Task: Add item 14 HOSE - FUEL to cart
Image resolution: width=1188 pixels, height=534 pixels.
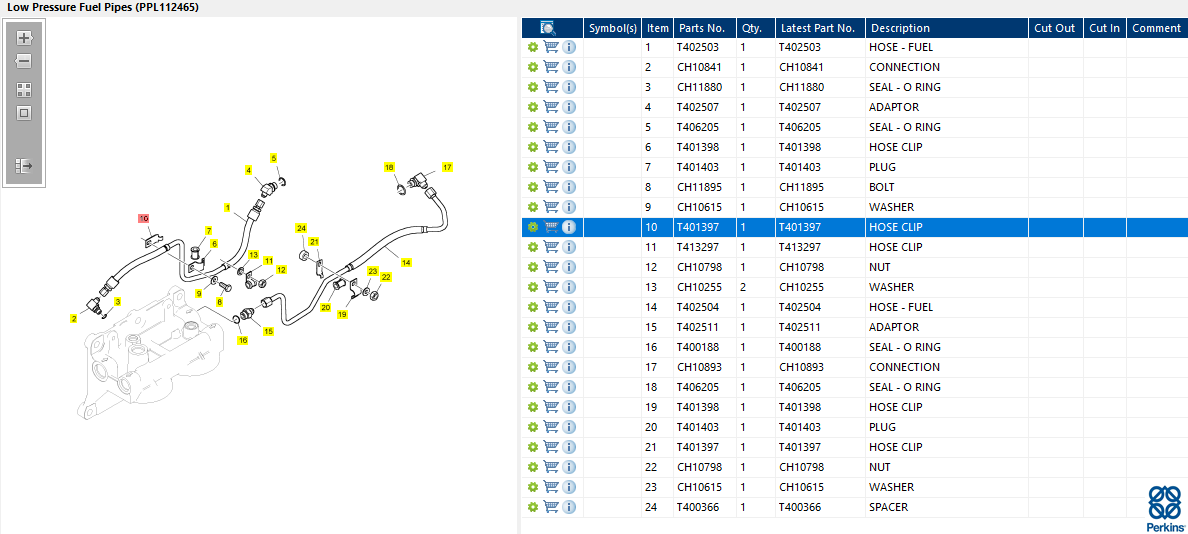Action: coord(552,307)
